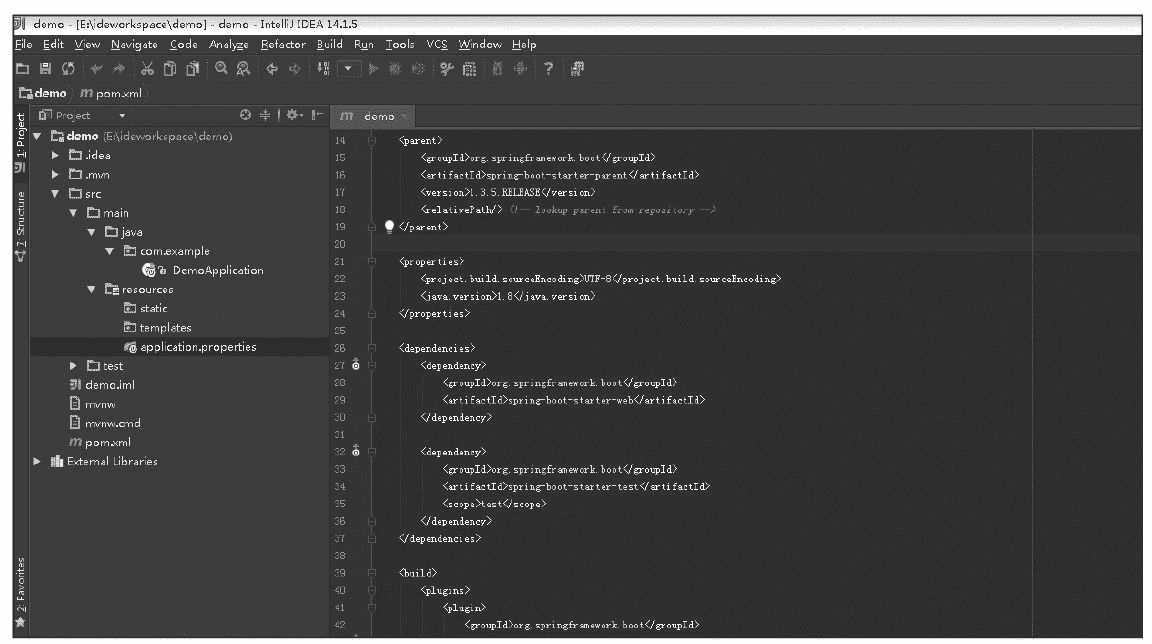The image size is (1152, 644).
Task: Click the scroll from source target icon
Action: 246,116
